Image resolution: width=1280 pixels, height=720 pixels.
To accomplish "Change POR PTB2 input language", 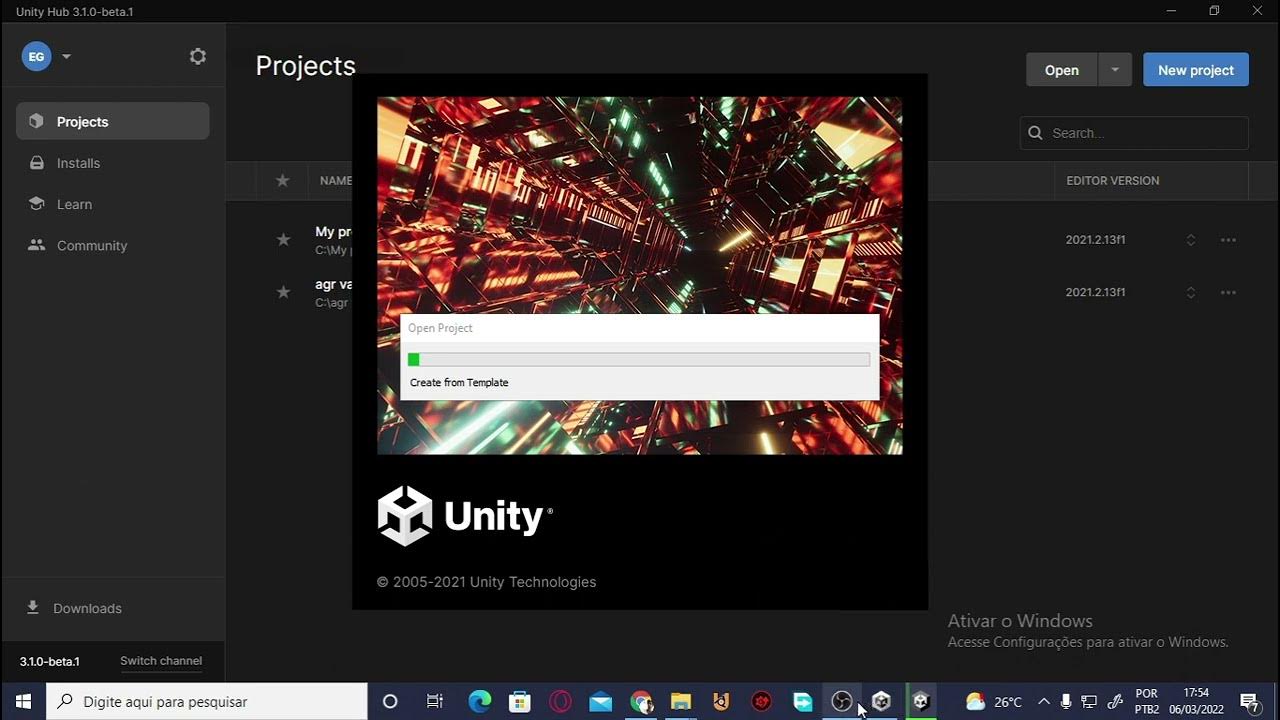I will coord(1147,701).
